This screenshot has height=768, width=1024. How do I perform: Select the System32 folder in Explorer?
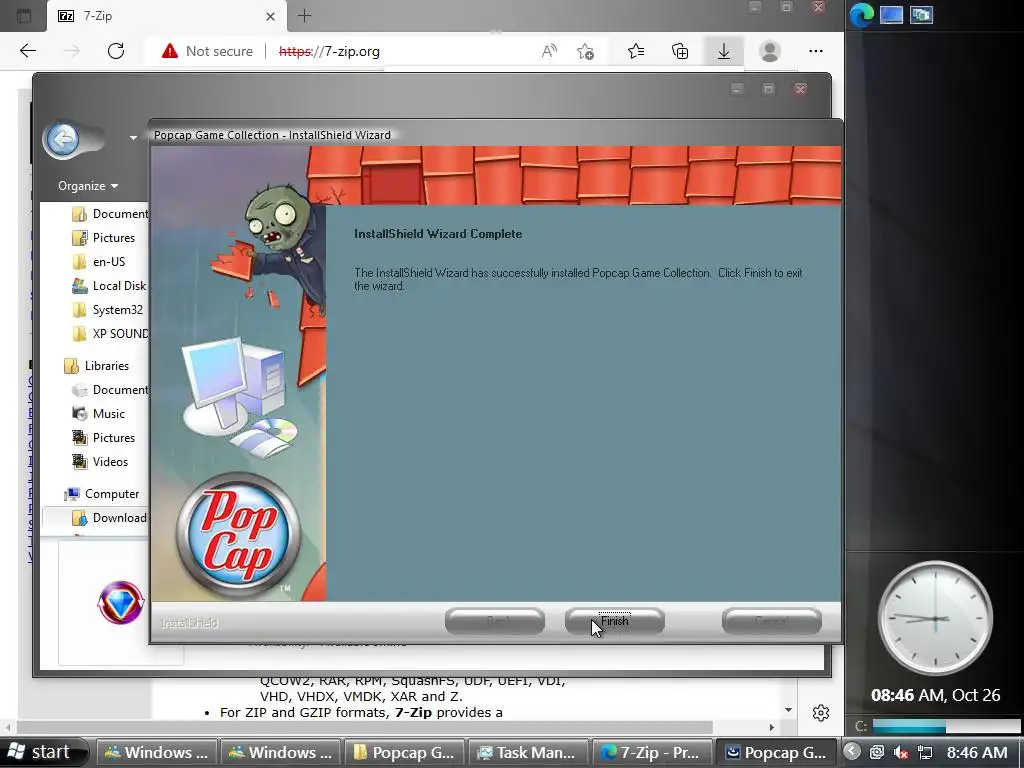pyautogui.click(x=108, y=310)
